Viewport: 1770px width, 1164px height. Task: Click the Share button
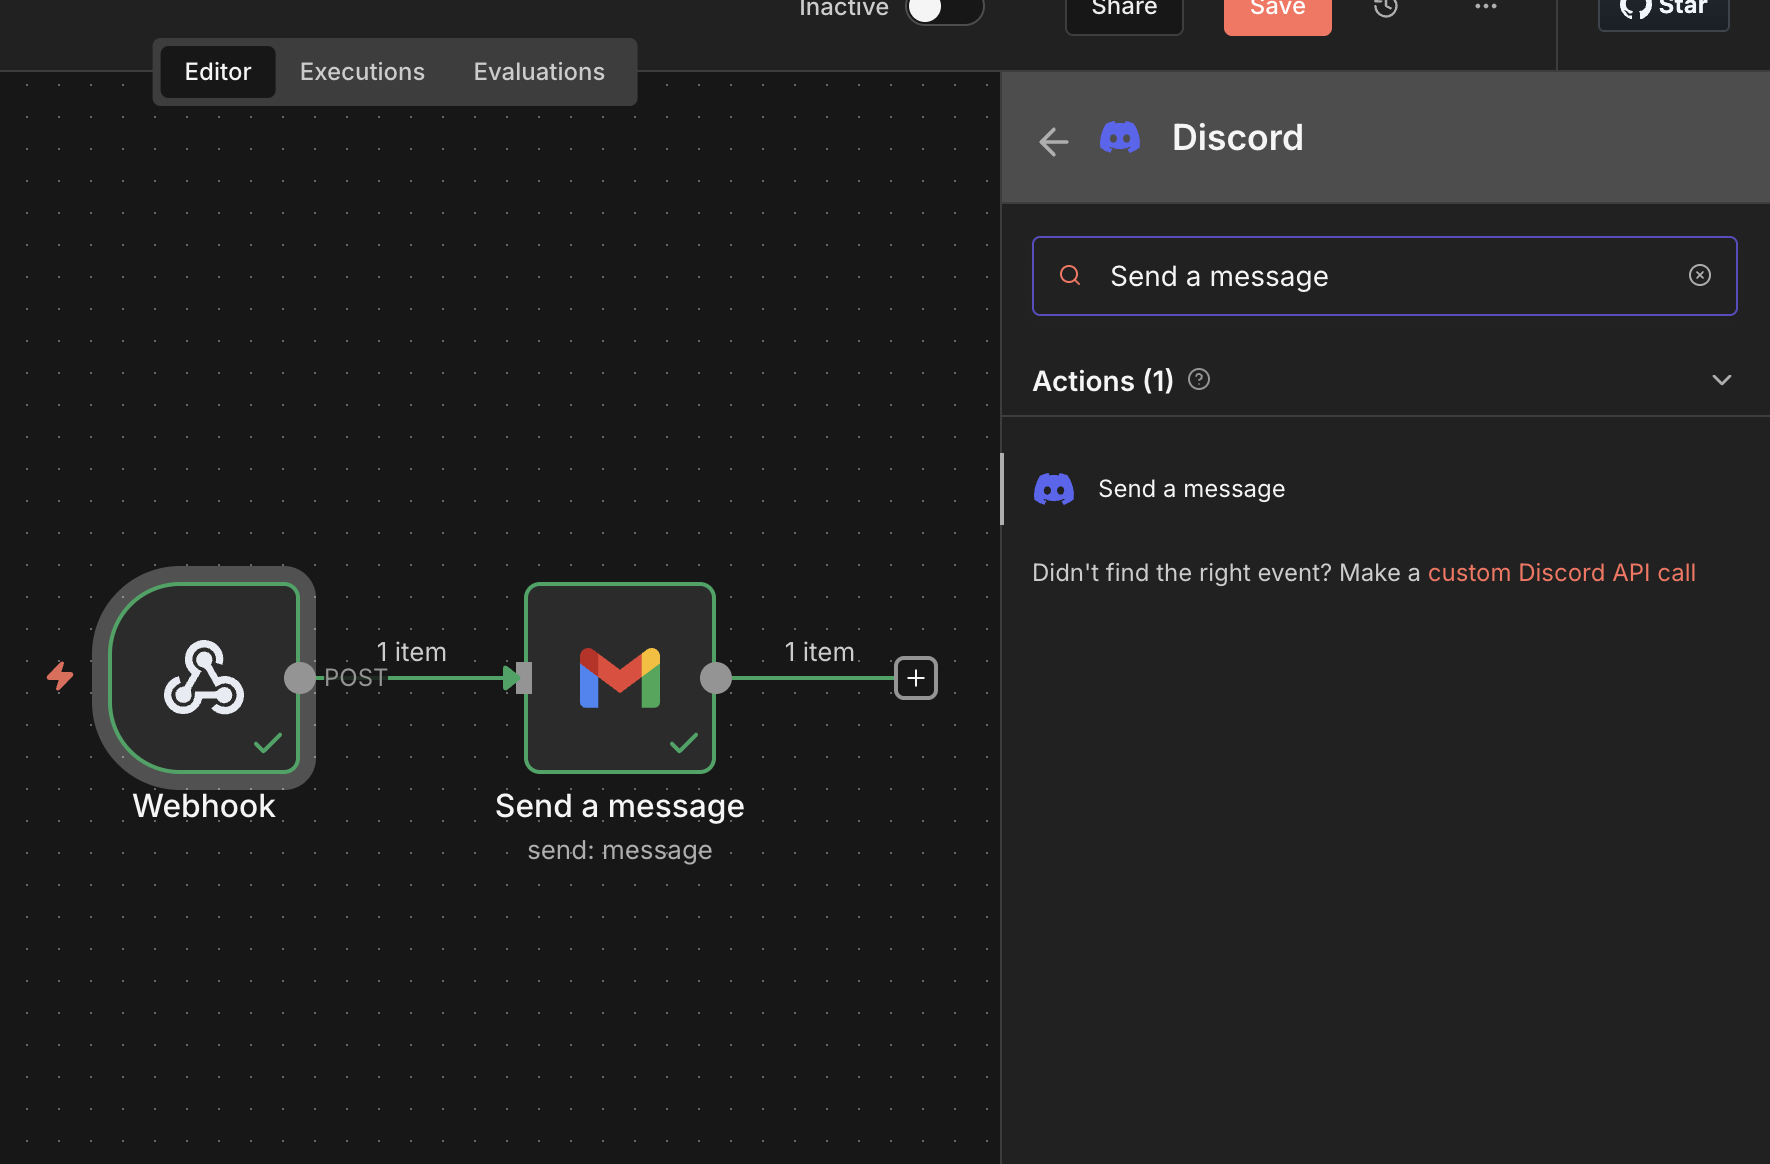[1123, 10]
